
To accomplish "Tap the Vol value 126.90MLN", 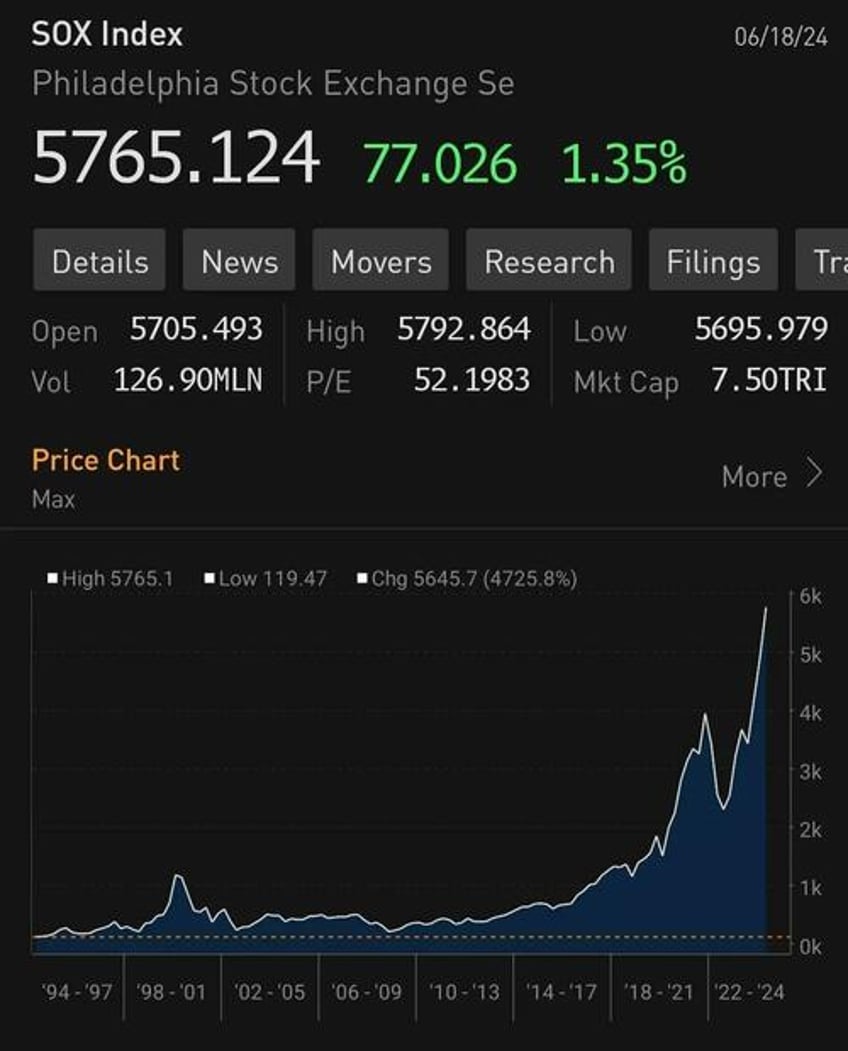I will (x=188, y=380).
